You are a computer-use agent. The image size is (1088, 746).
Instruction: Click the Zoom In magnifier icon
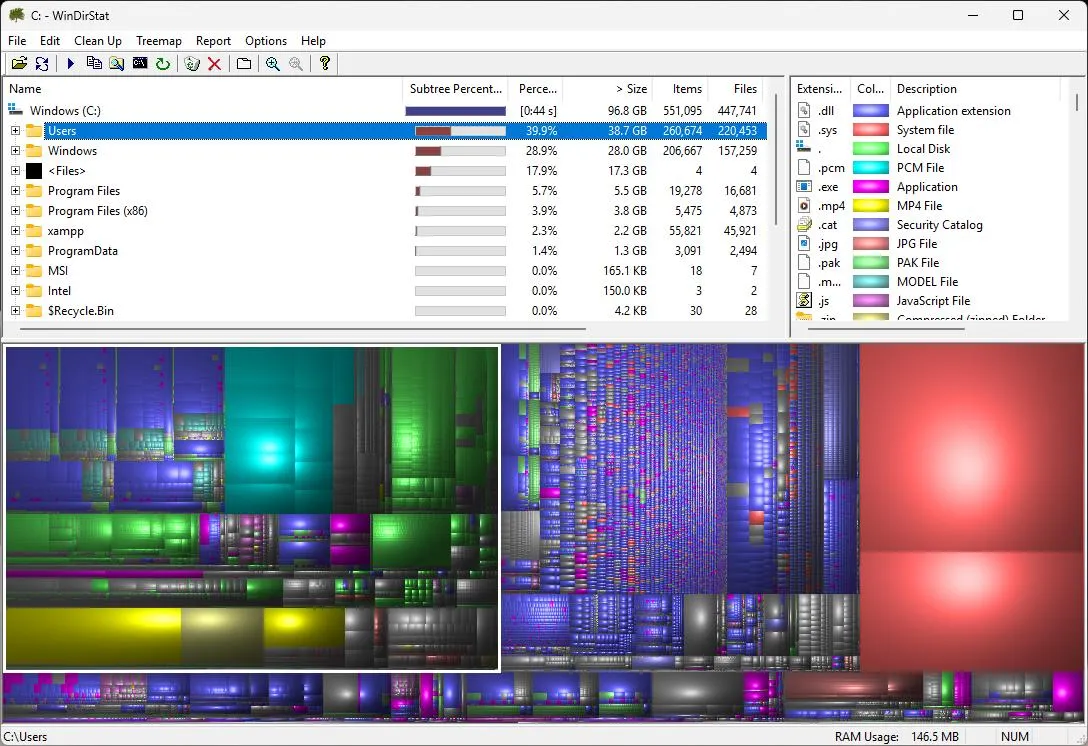click(x=273, y=64)
